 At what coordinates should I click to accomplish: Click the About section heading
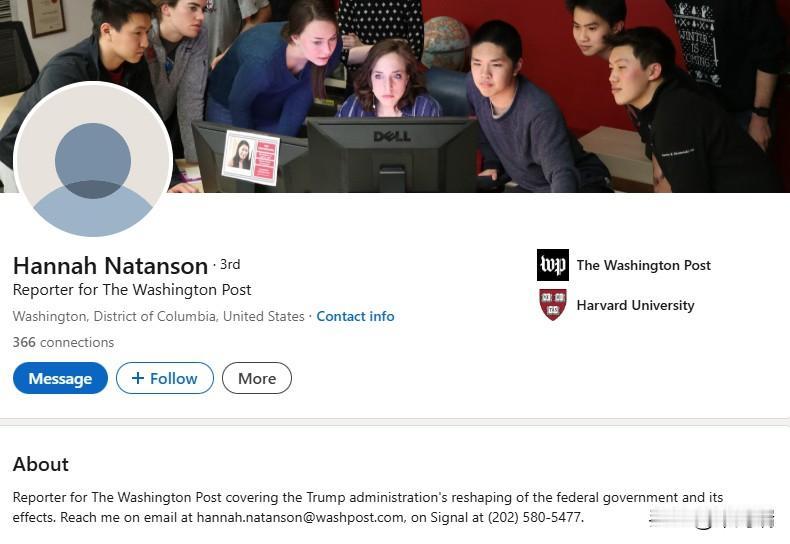point(41,464)
